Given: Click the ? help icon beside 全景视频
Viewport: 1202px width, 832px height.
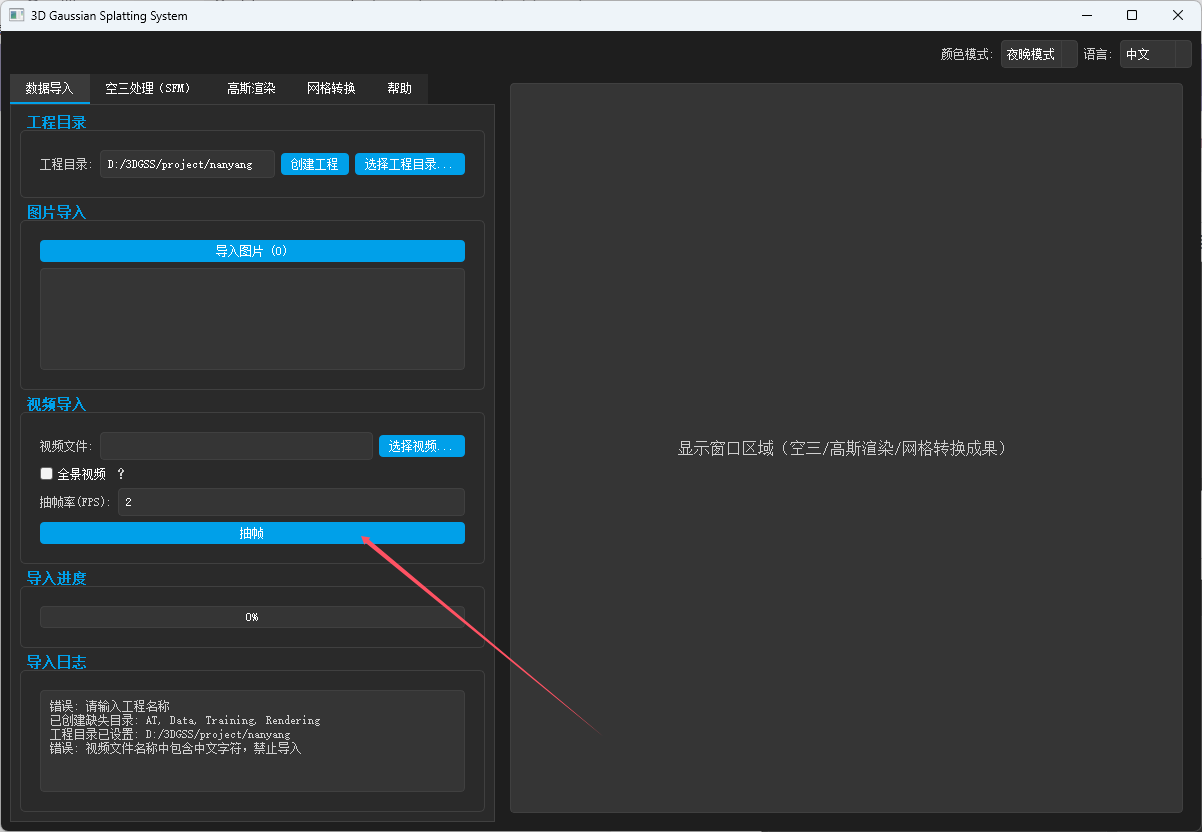Looking at the screenshot, I should [121, 474].
